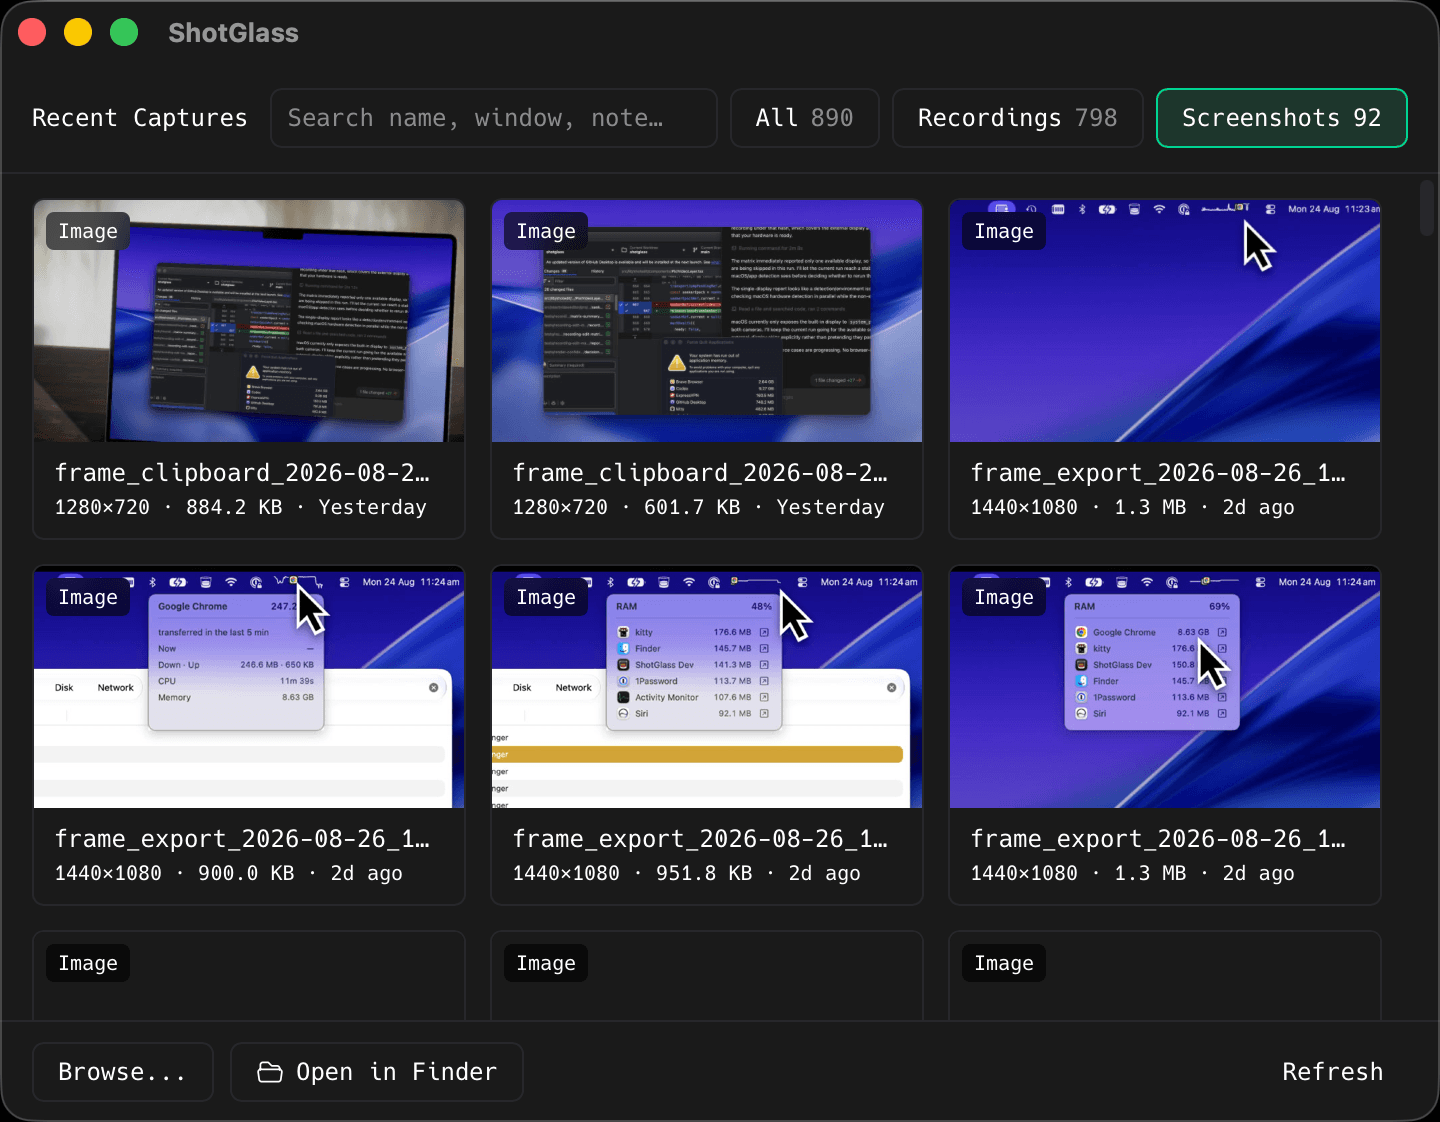This screenshot has width=1440, height=1122.
Task: Click the file name of the 951.8 KB capture
Action: point(700,839)
